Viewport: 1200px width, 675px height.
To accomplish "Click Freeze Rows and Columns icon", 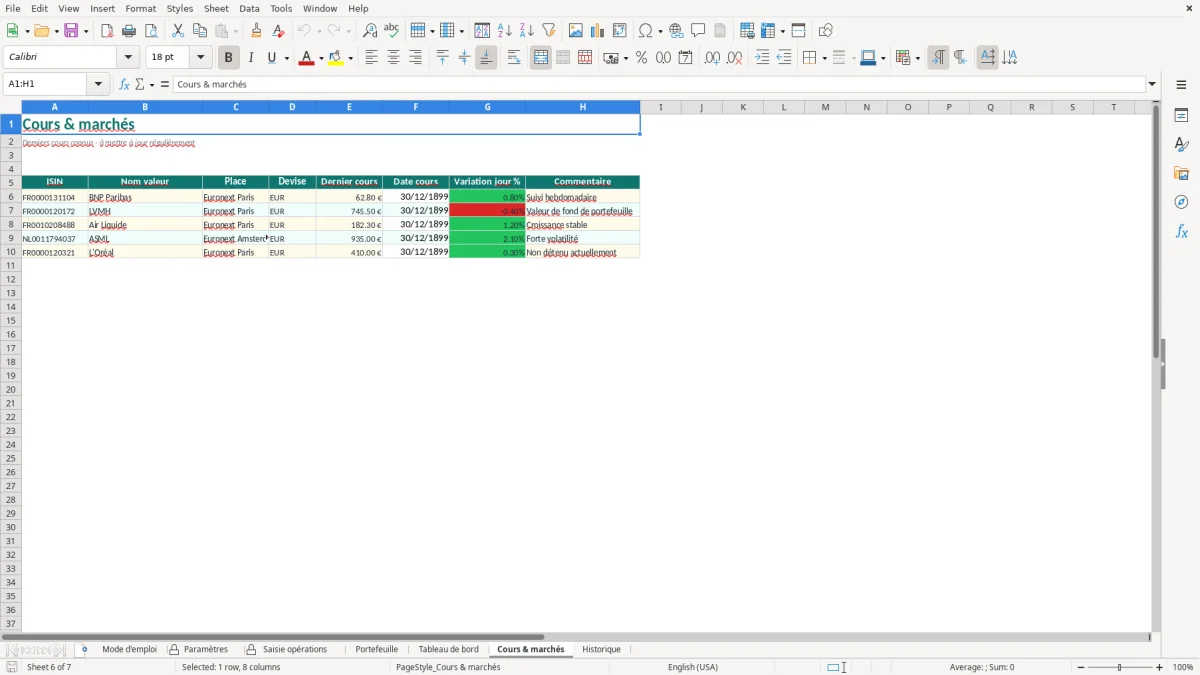I will point(768,31).
